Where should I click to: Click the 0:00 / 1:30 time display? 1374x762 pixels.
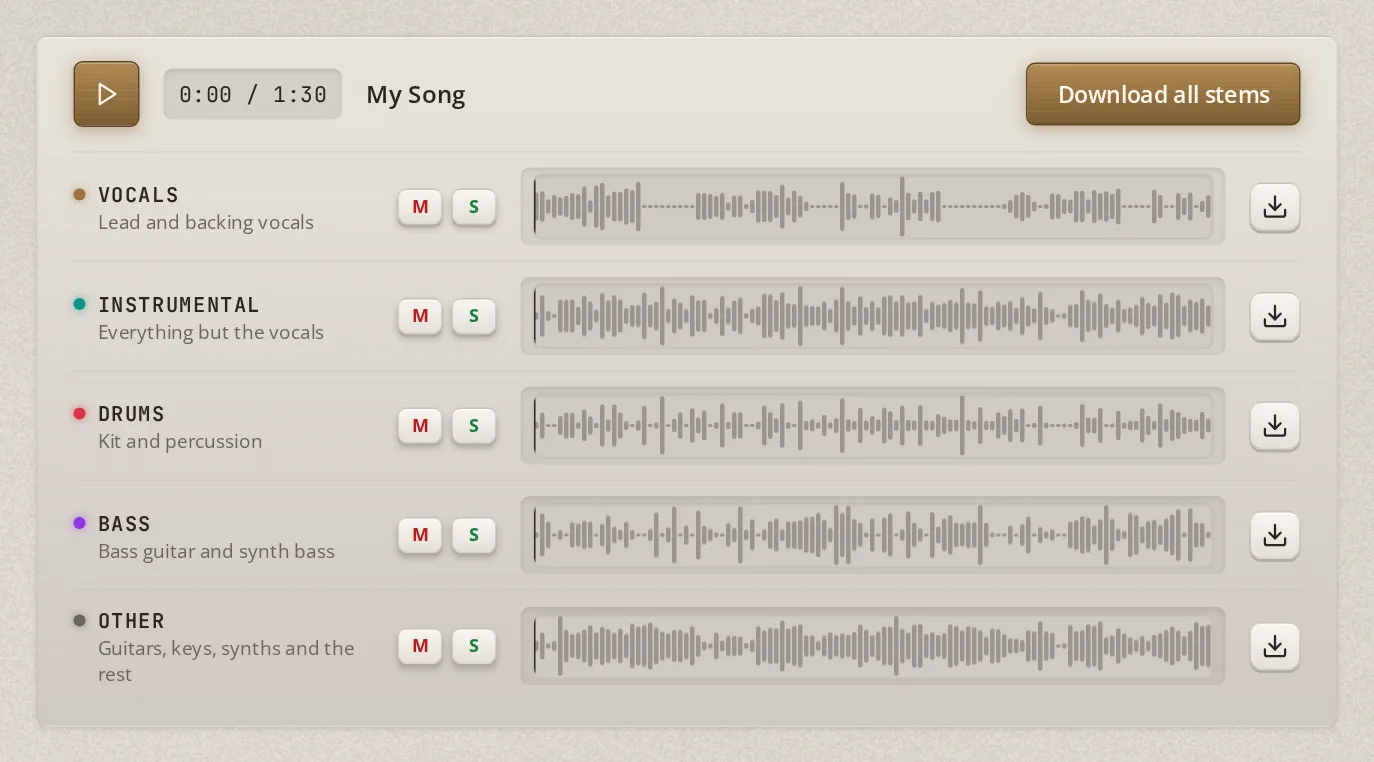pyautogui.click(x=253, y=94)
